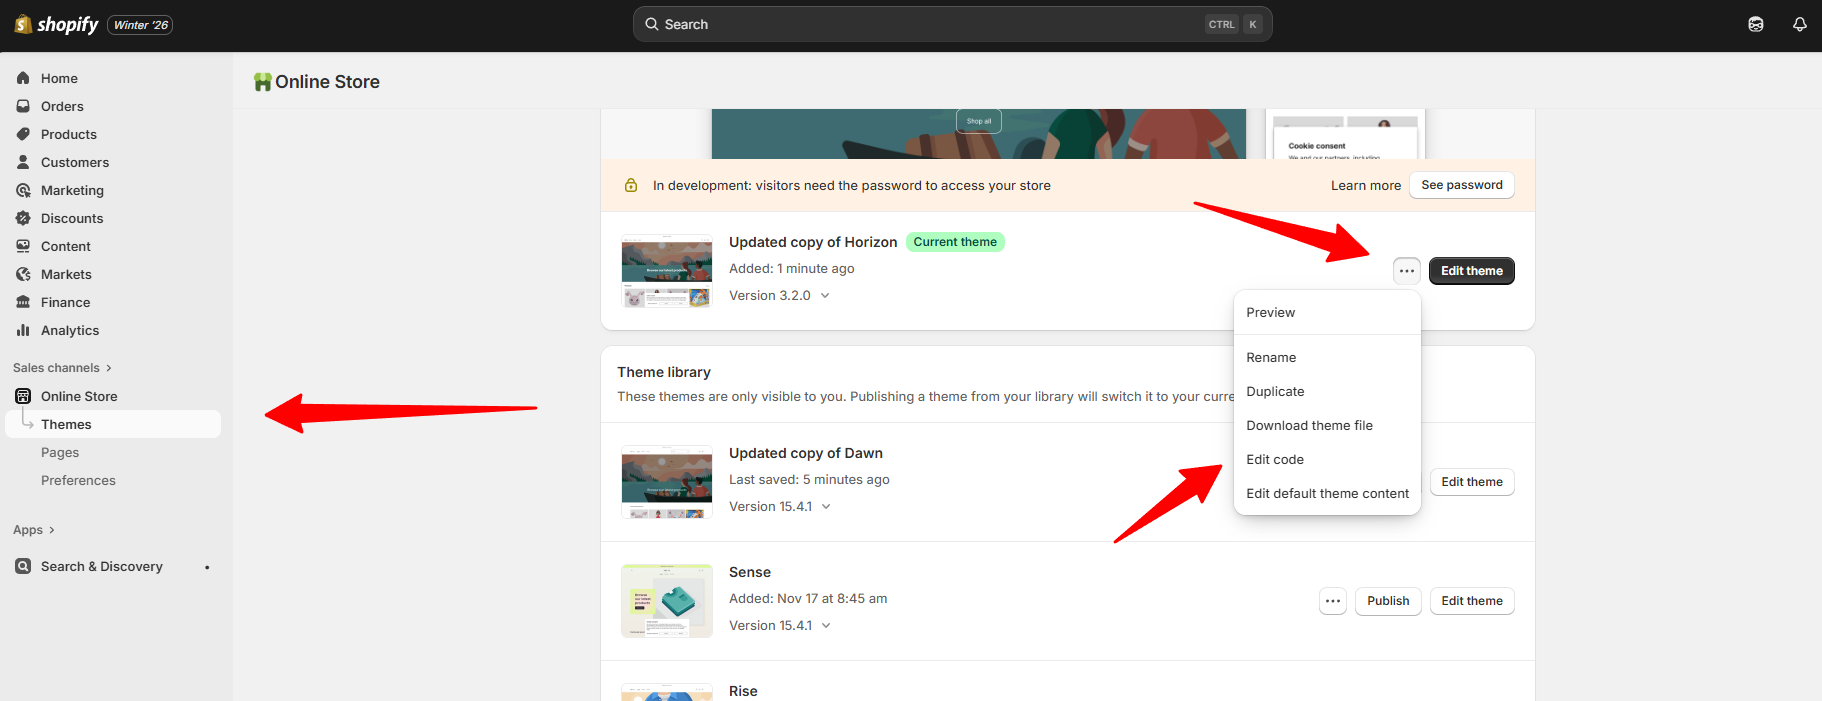Viewport: 1822px width, 701px height.
Task: Click the Current theme badge
Action: 955,242
